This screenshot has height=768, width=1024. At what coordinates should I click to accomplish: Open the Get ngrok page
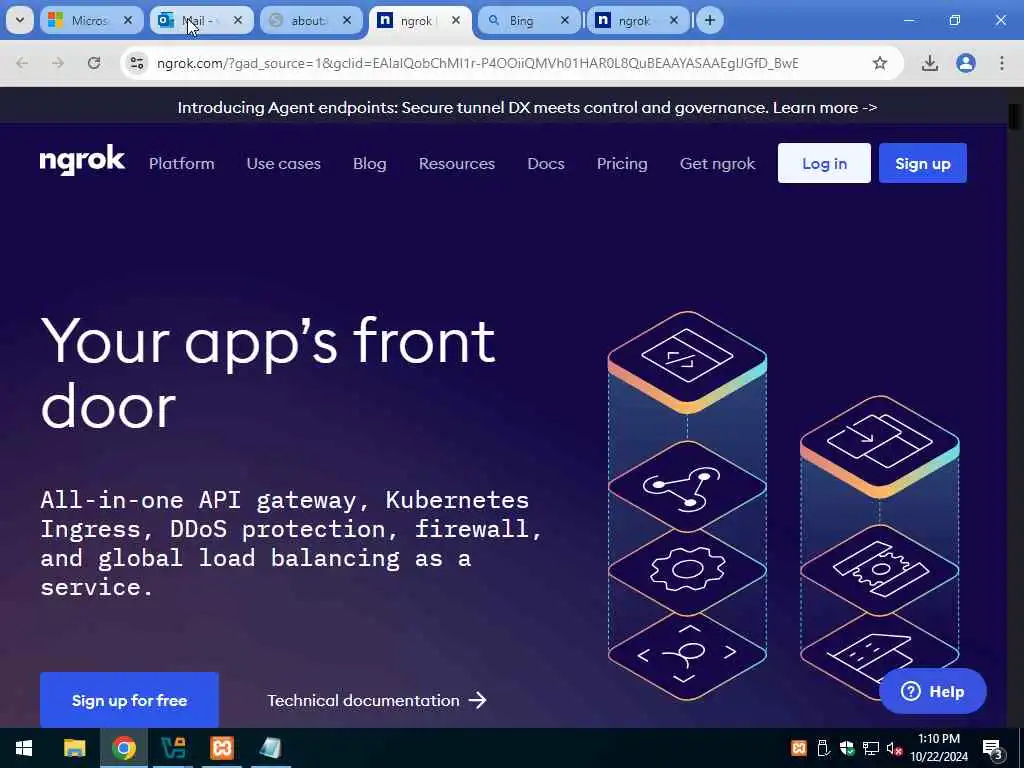click(x=717, y=163)
